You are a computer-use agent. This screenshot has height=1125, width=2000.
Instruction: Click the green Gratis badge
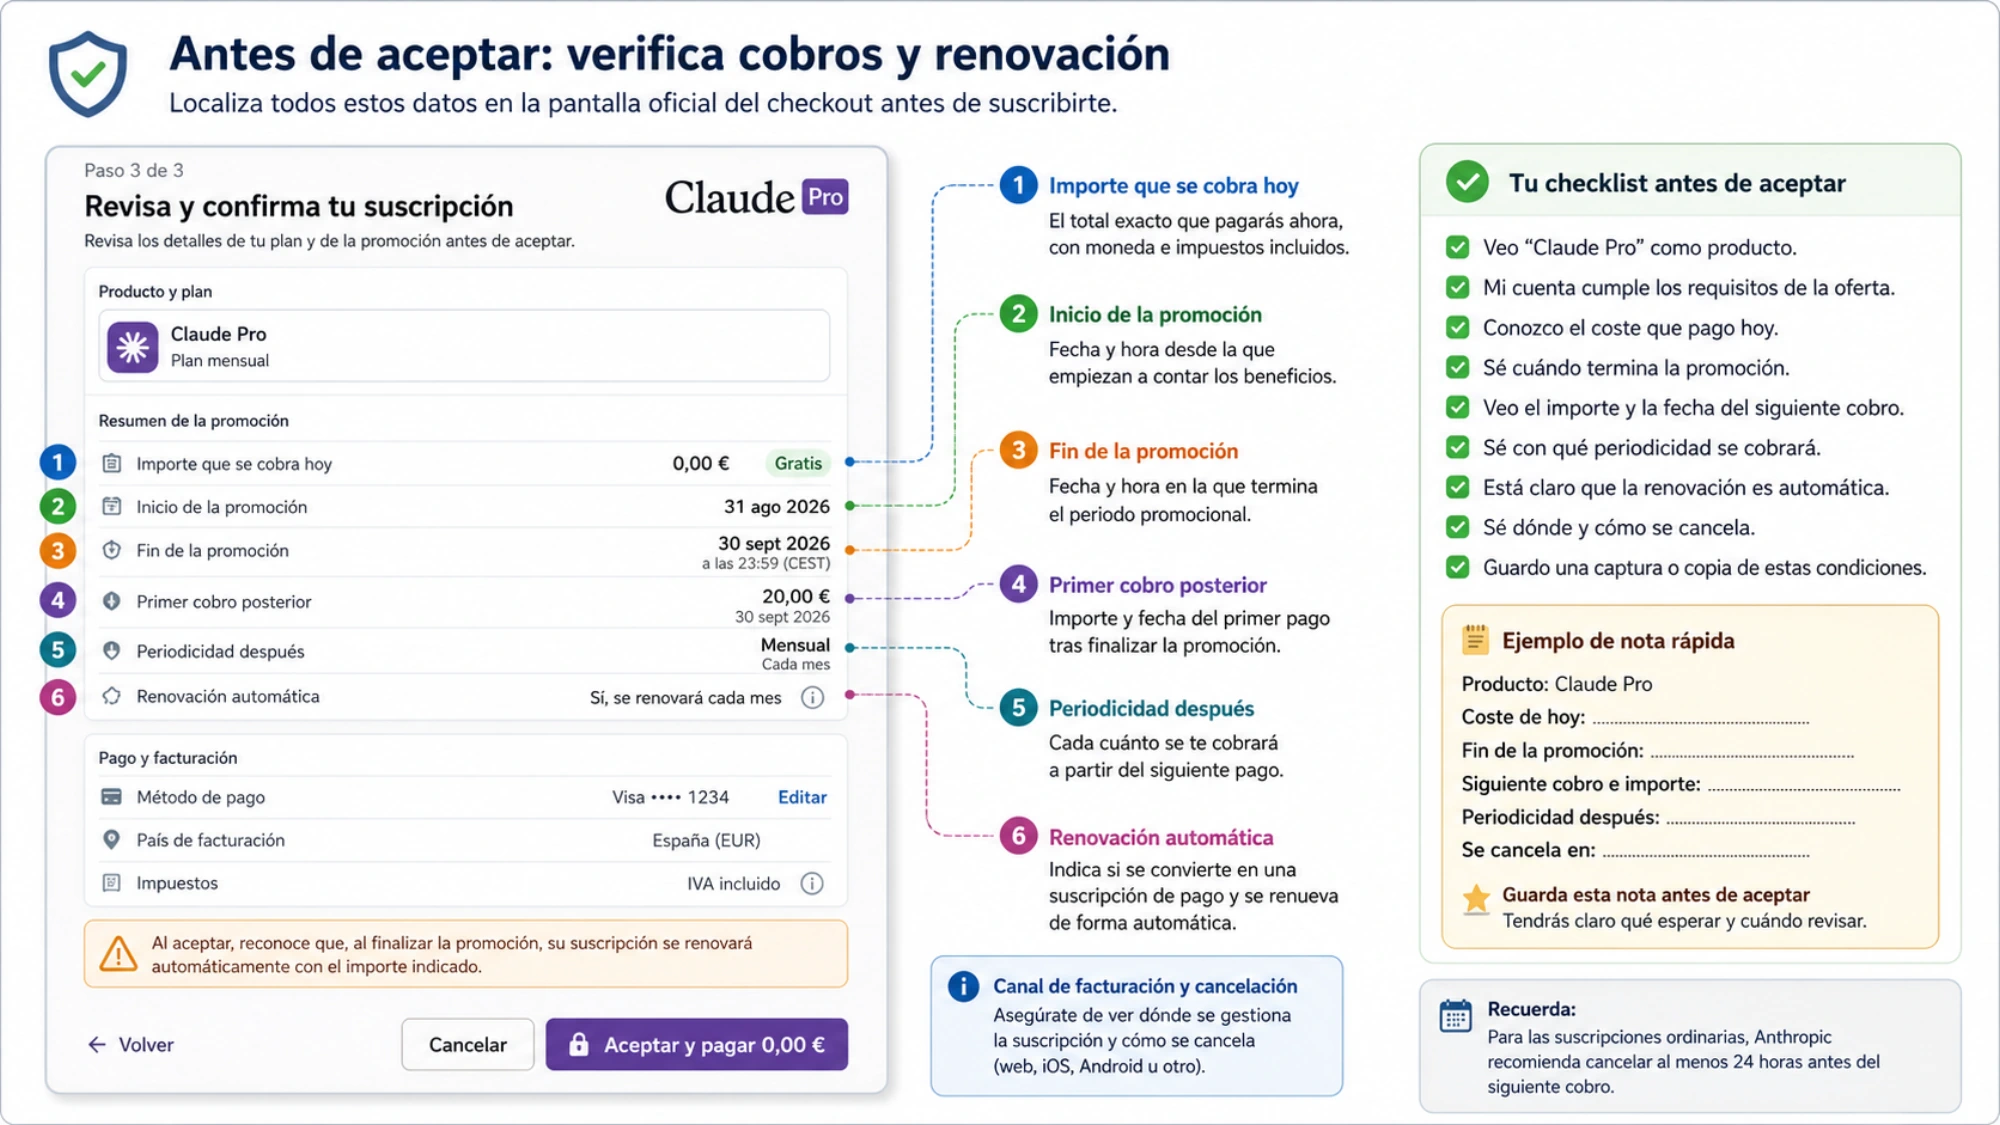pos(798,463)
